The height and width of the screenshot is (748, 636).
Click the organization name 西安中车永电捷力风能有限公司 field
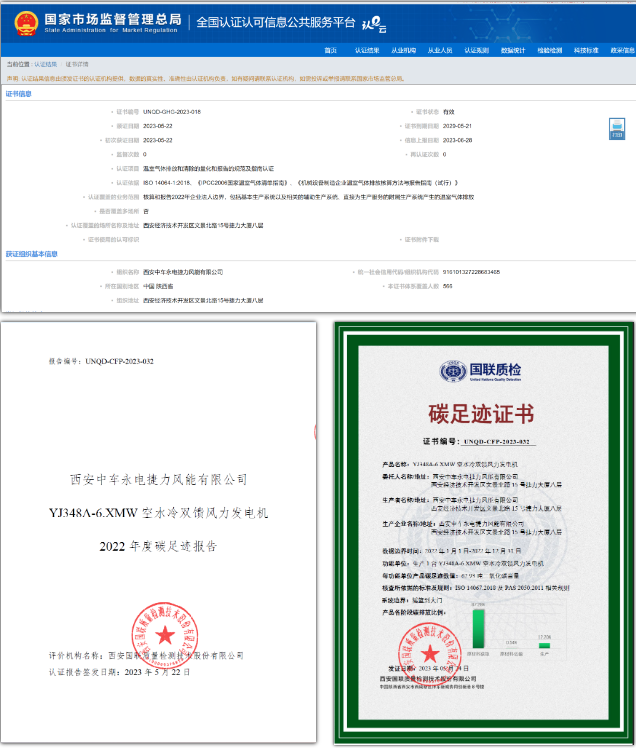point(183,272)
